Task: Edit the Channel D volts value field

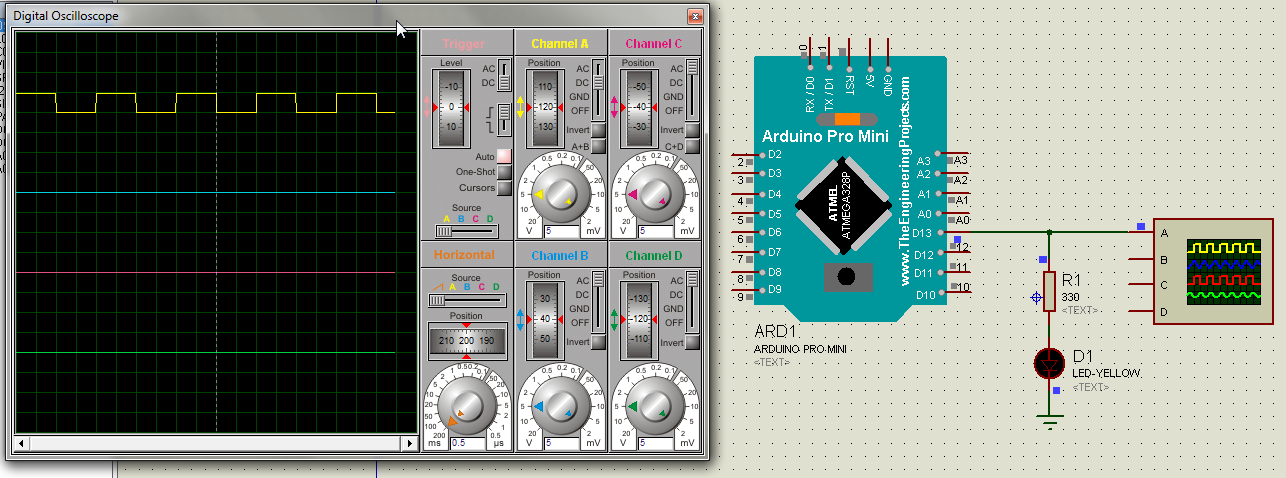Action: coord(654,442)
